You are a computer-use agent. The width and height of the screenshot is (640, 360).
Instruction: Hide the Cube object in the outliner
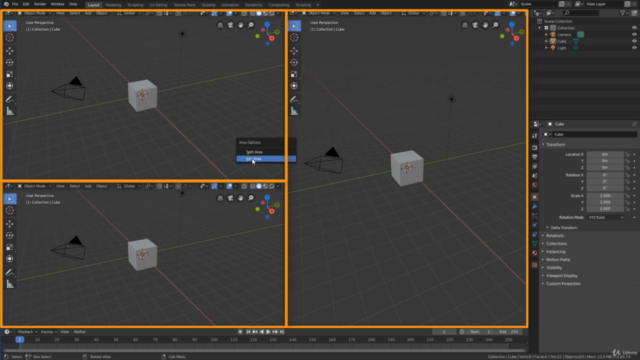click(634, 41)
